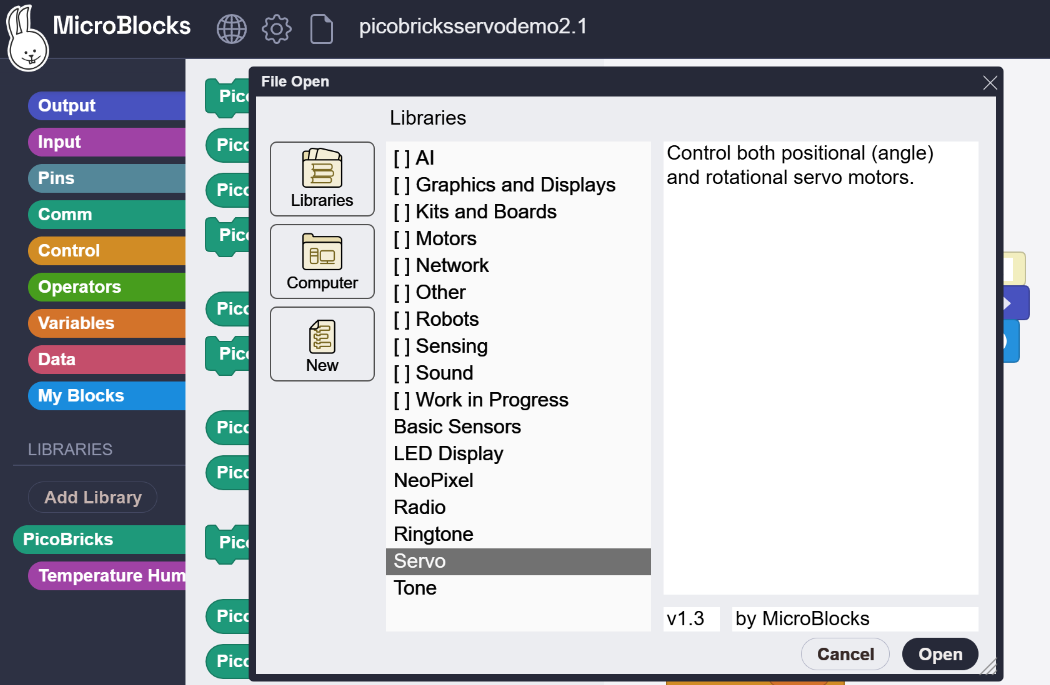Click the New project shortcut

322,344
